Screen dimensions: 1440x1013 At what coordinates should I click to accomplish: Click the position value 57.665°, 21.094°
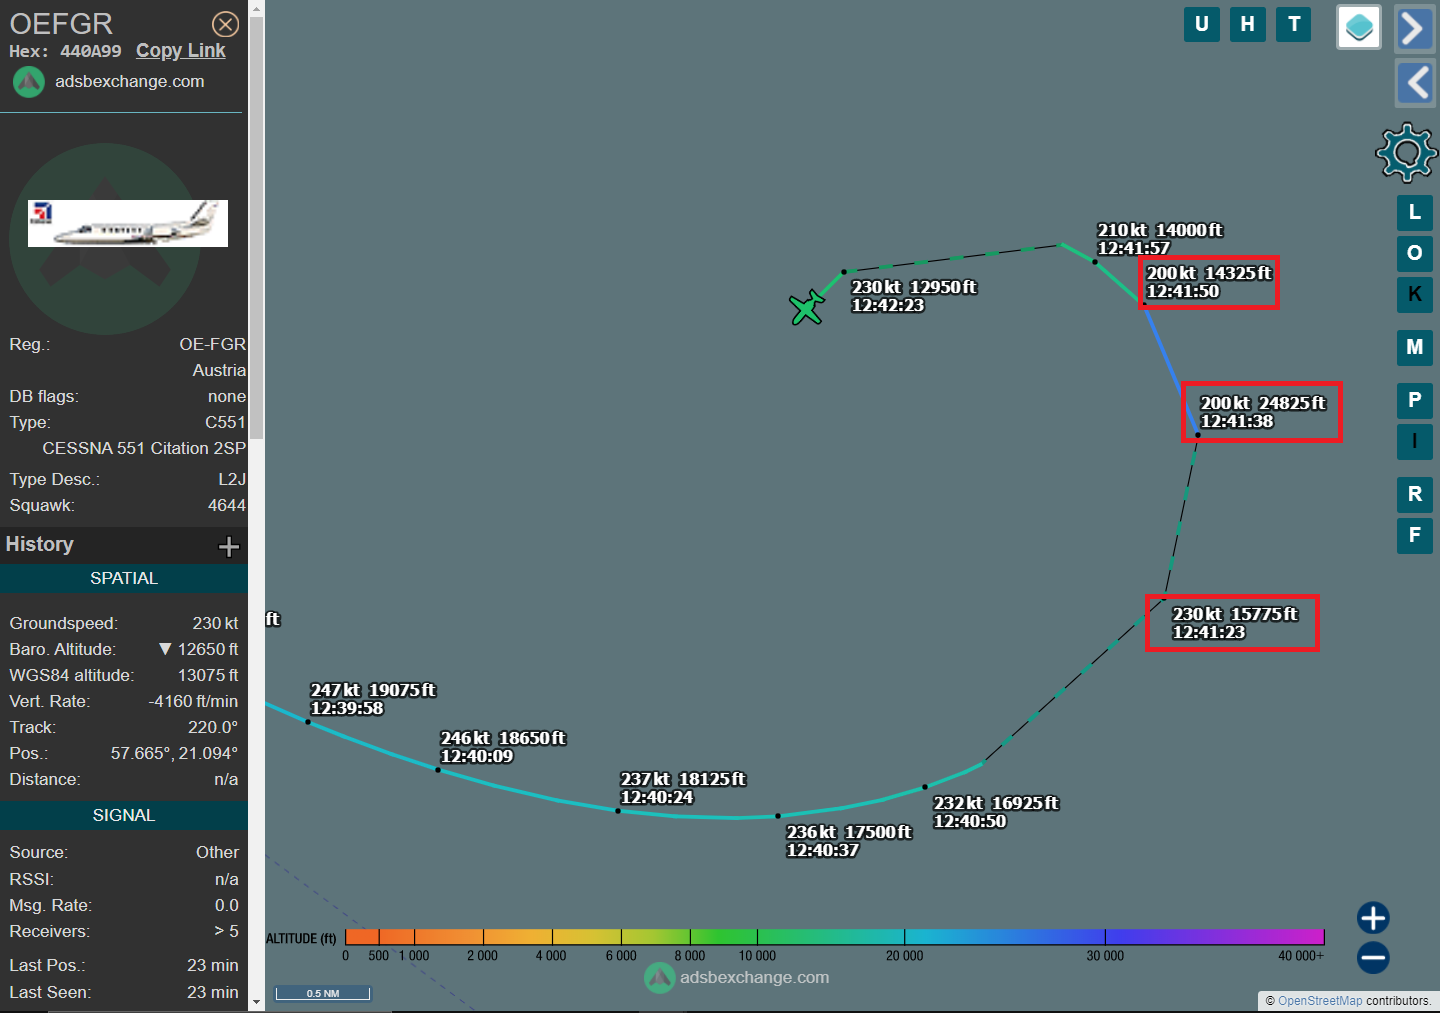tap(174, 753)
